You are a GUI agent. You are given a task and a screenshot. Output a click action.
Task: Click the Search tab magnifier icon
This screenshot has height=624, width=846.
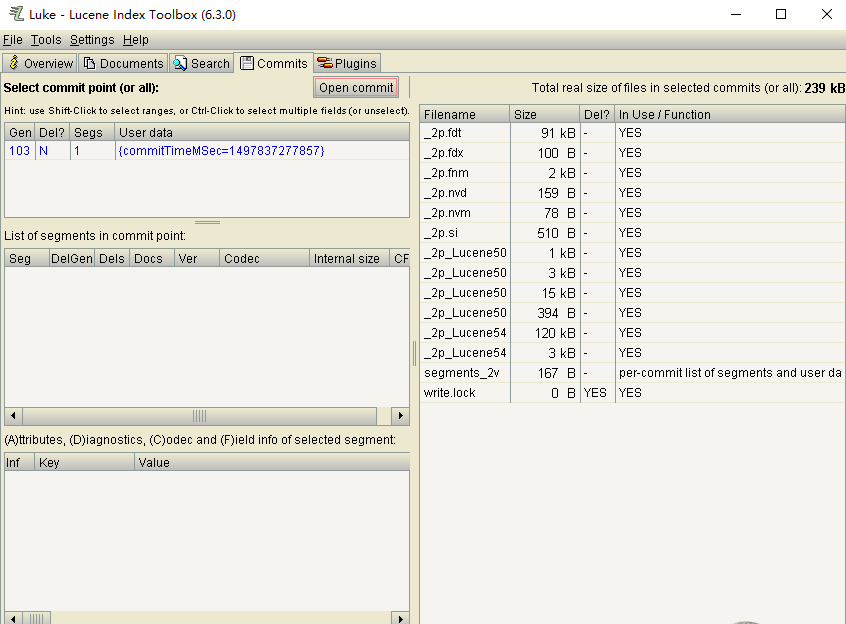(x=180, y=64)
